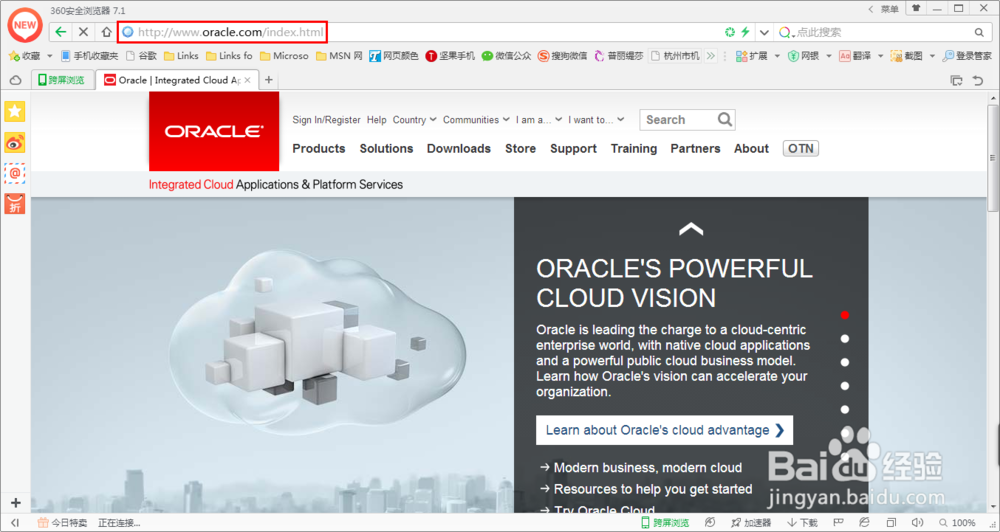This screenshot has height=532, width=1000.
Task: Open address bar history dropdown arrow
Action: click(x=763, y=32)
